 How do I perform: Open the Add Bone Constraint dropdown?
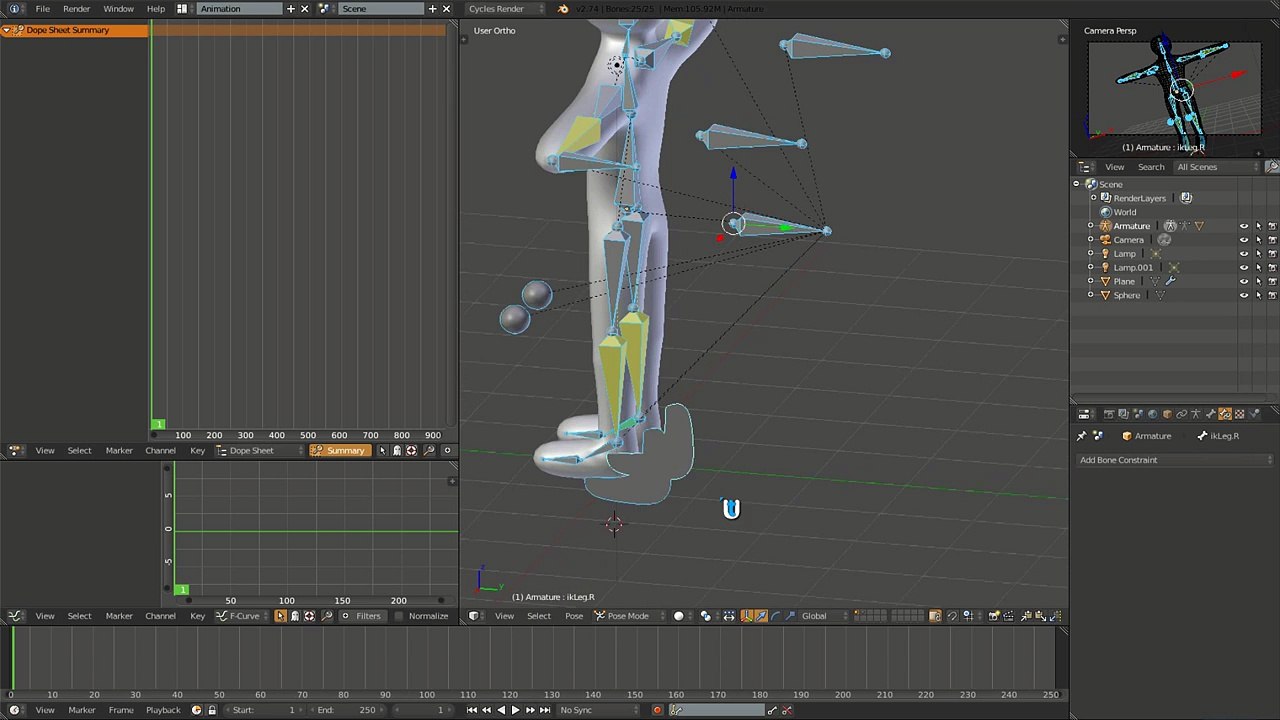(x=1174, y=460)
